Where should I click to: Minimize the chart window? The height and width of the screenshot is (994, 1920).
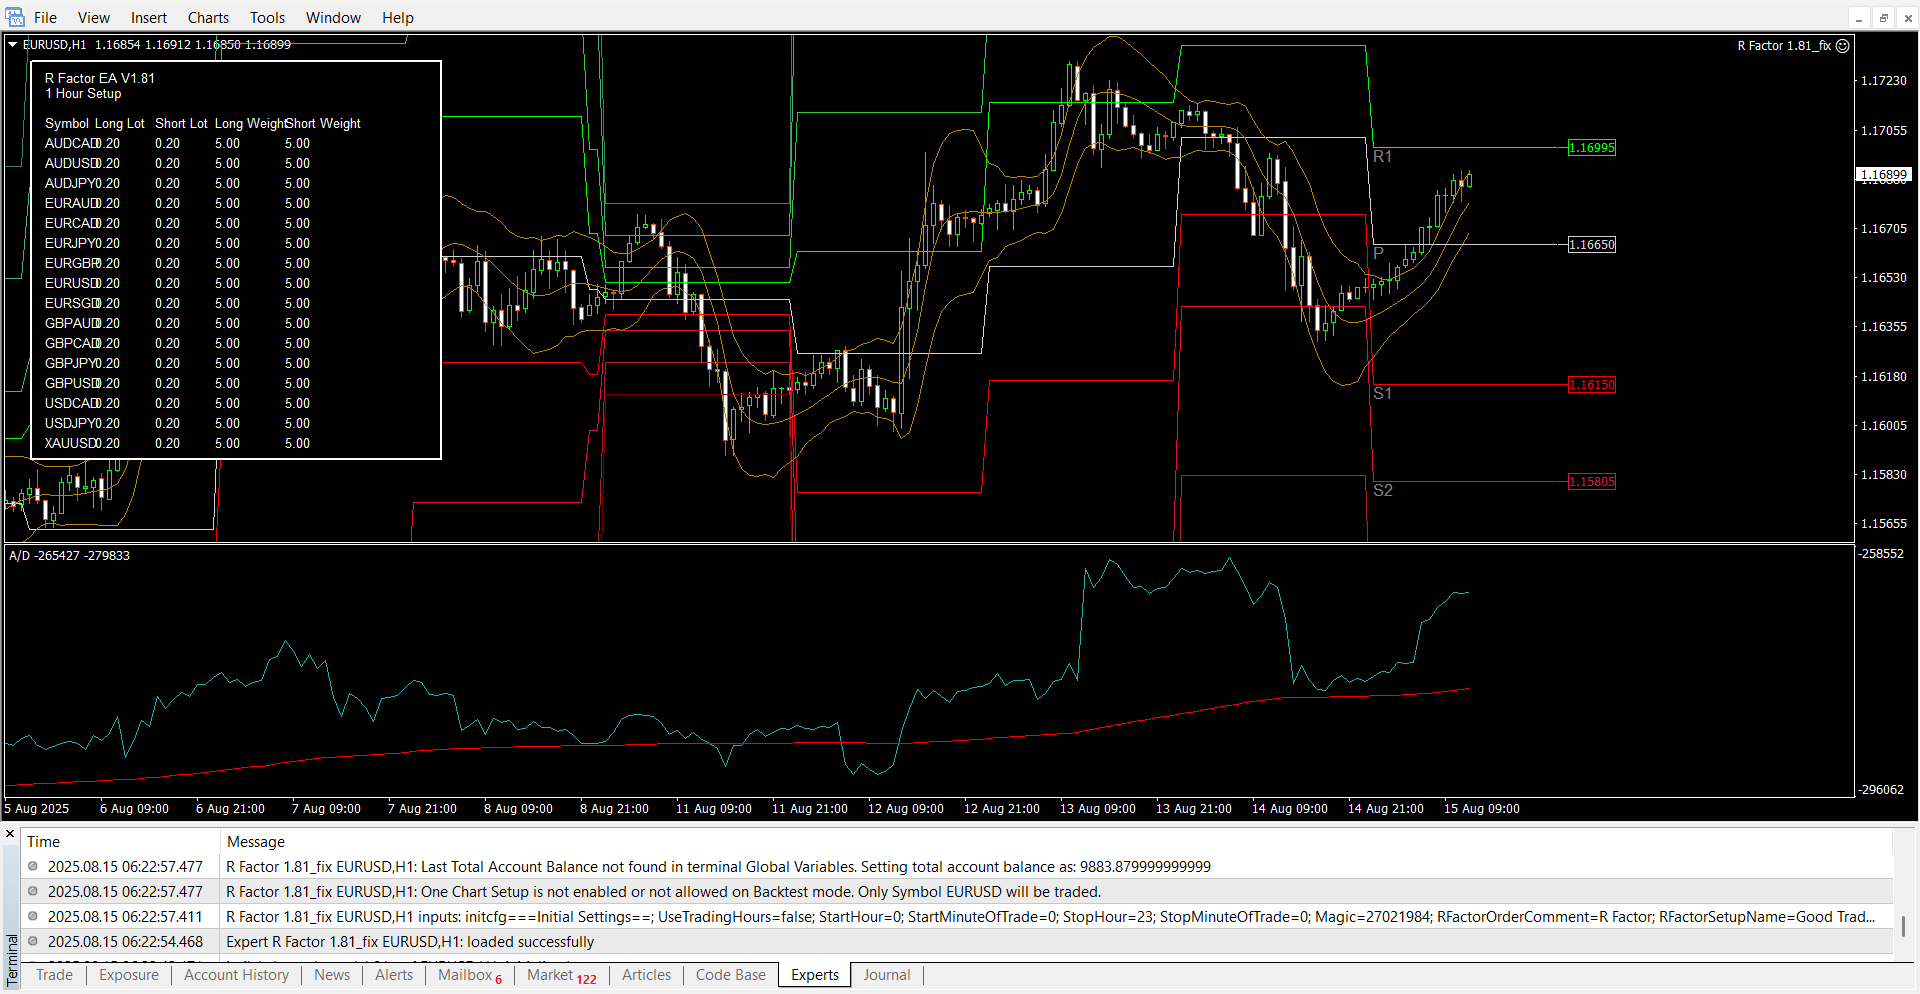pos(1859,18)
